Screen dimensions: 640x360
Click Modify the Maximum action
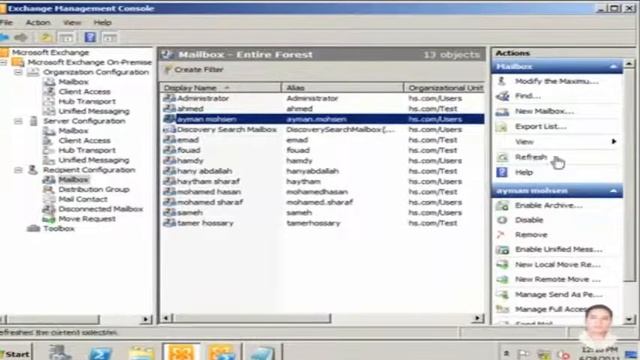(556, 81)
